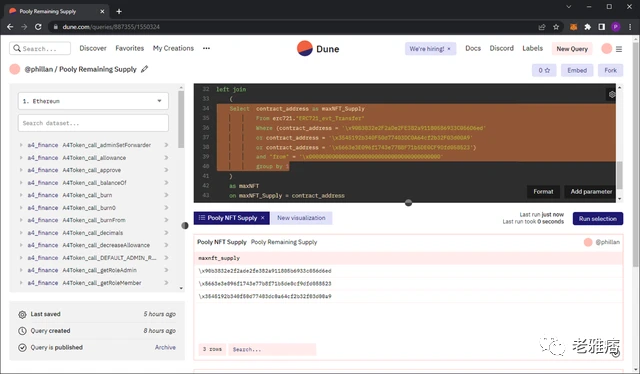Image resolution: width=640 pixels, height=374 pixels.
Task: Click the MetaMask fox extension icon
Action: point(573,27)
